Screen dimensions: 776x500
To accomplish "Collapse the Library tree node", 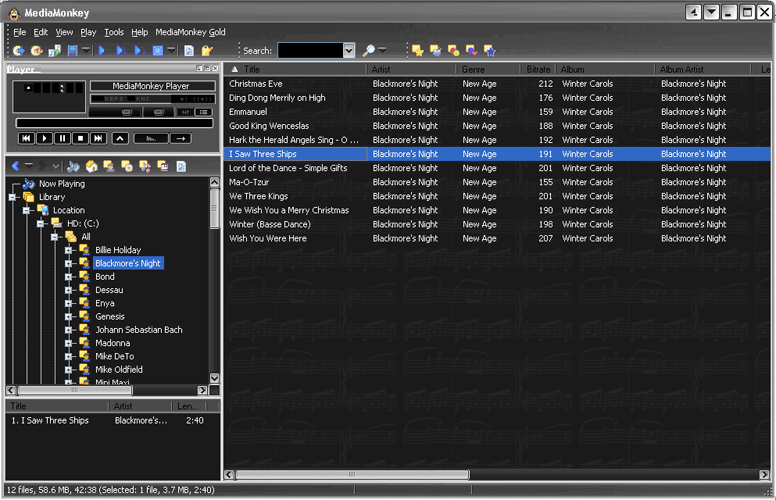I will coord(12,197).
